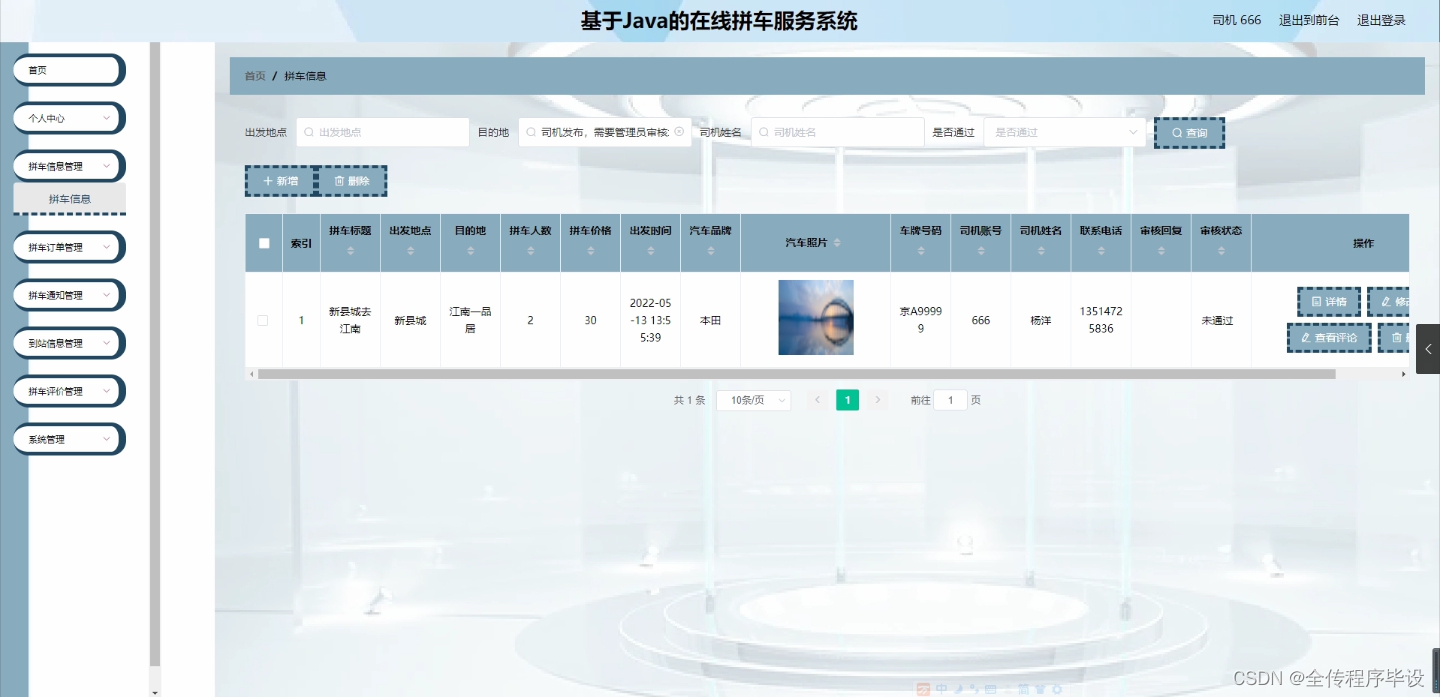Open the 是否通过 filter dropdown
Viewport: 1440px width, 697px height.
pos(1064,132)
